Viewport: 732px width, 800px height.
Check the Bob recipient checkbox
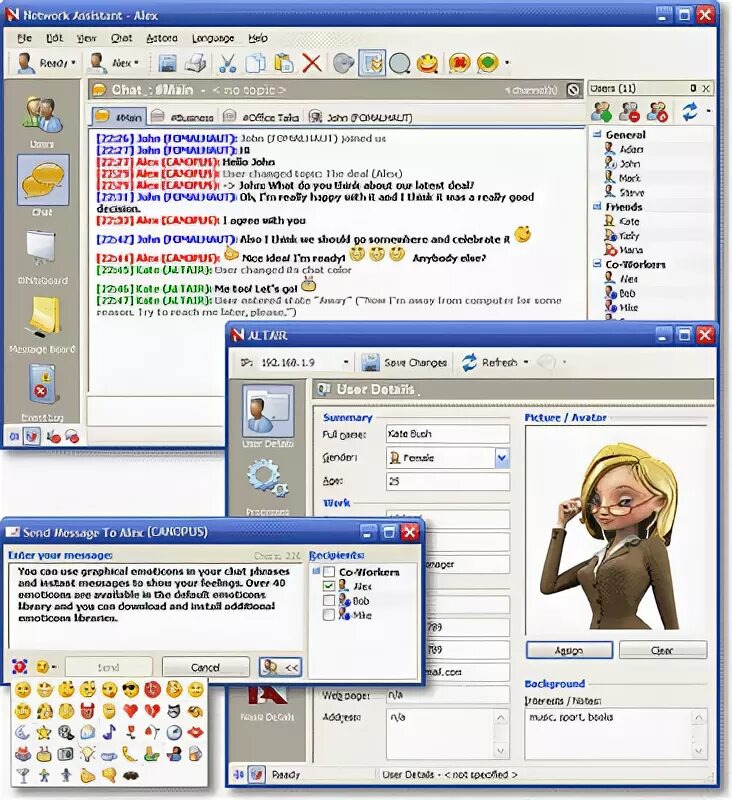(329, 601)
